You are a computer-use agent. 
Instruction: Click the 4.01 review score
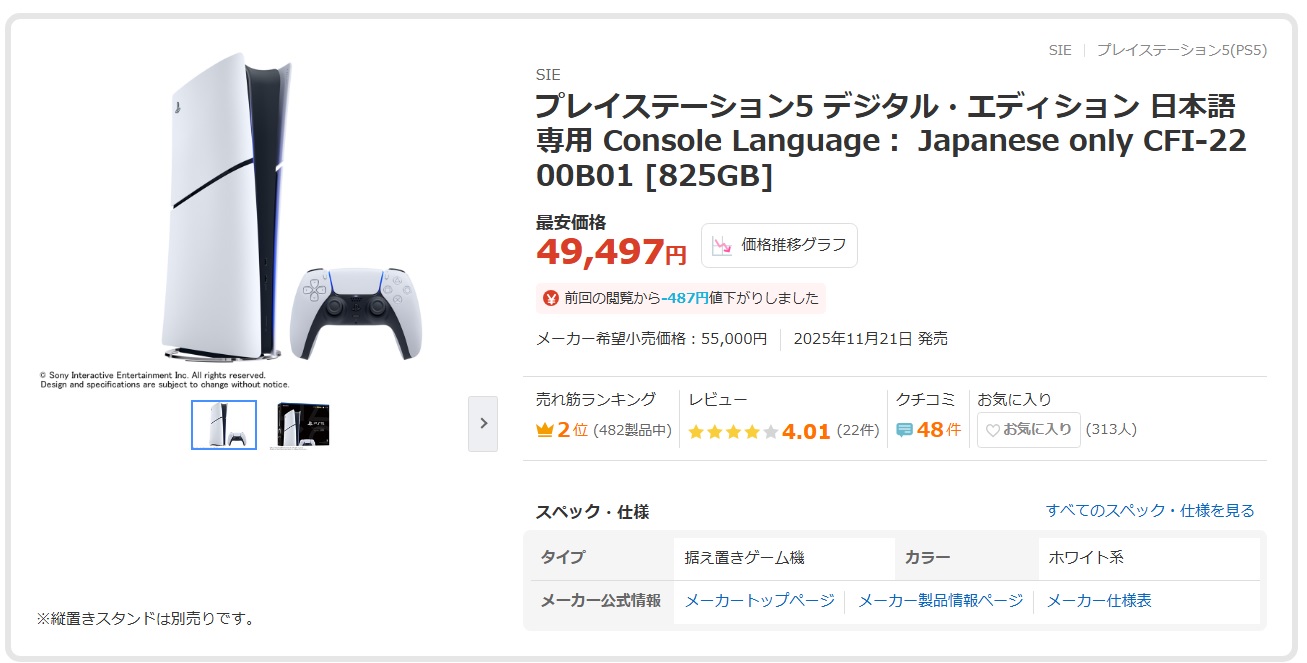click(806, 432)
